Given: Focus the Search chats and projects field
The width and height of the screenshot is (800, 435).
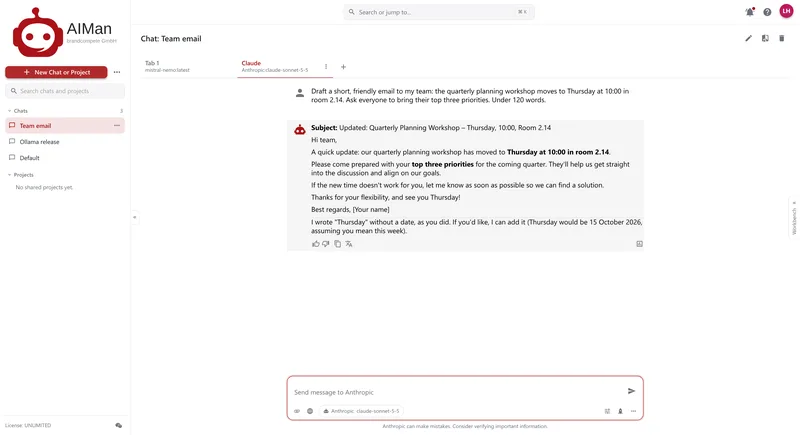Looking at the screenshot, I should (65, 91).
